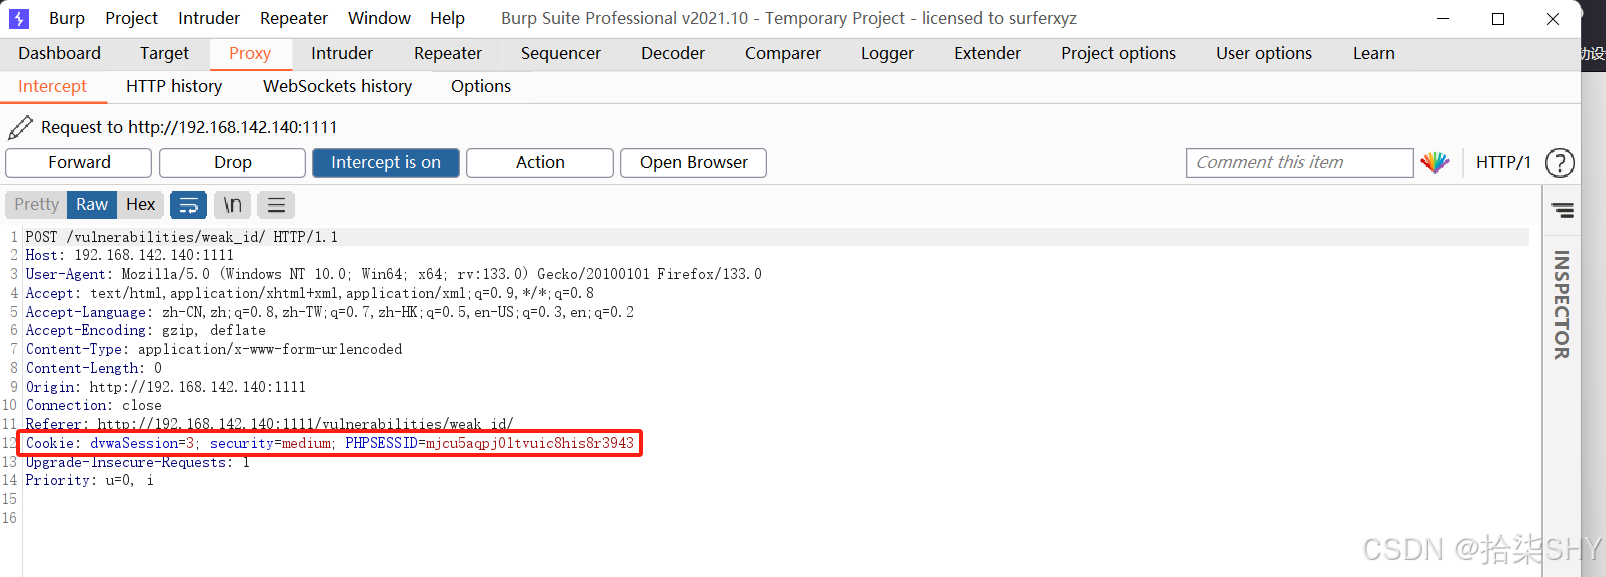This screenshot has width=1606, height=577.
Task: Click the Origin header line
Action: coord(165,387)
